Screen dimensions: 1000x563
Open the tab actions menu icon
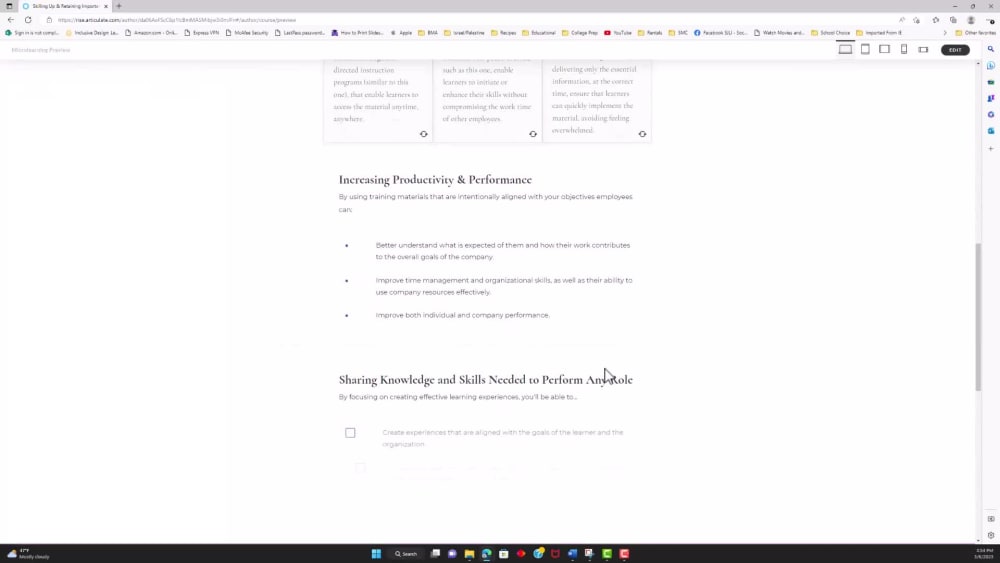[9, 6]
